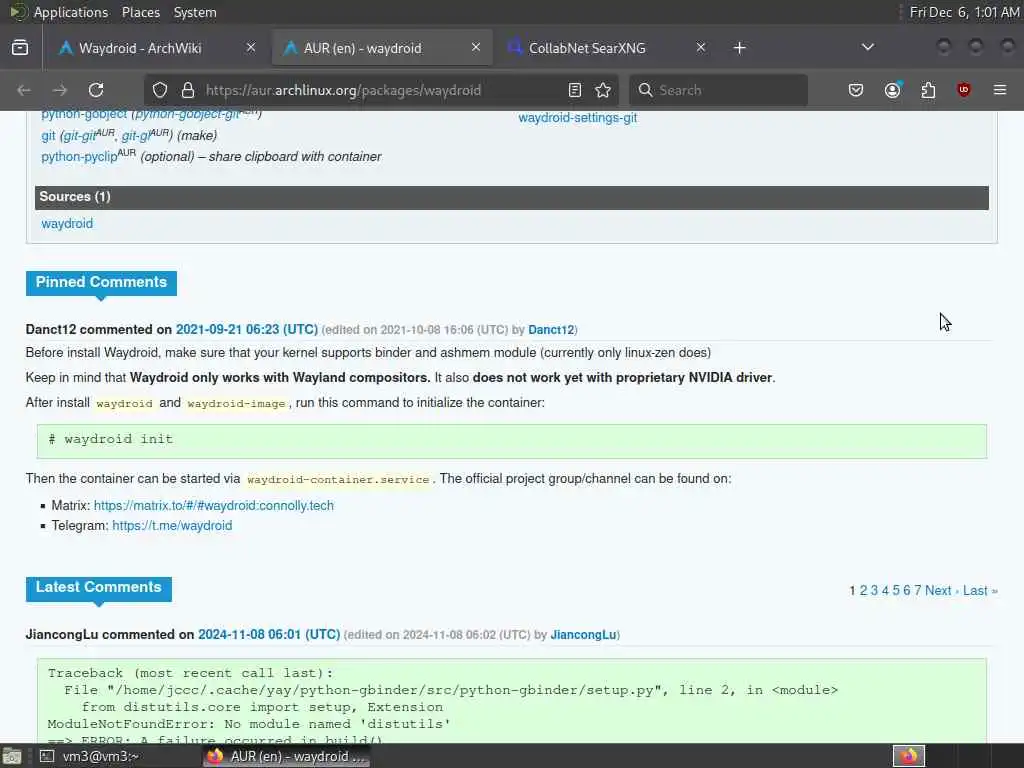The width and height of the screenshot is (1024, 768).
Task: Open the Telegram t.me/waydroid link
Action: [x=172, y=526]
